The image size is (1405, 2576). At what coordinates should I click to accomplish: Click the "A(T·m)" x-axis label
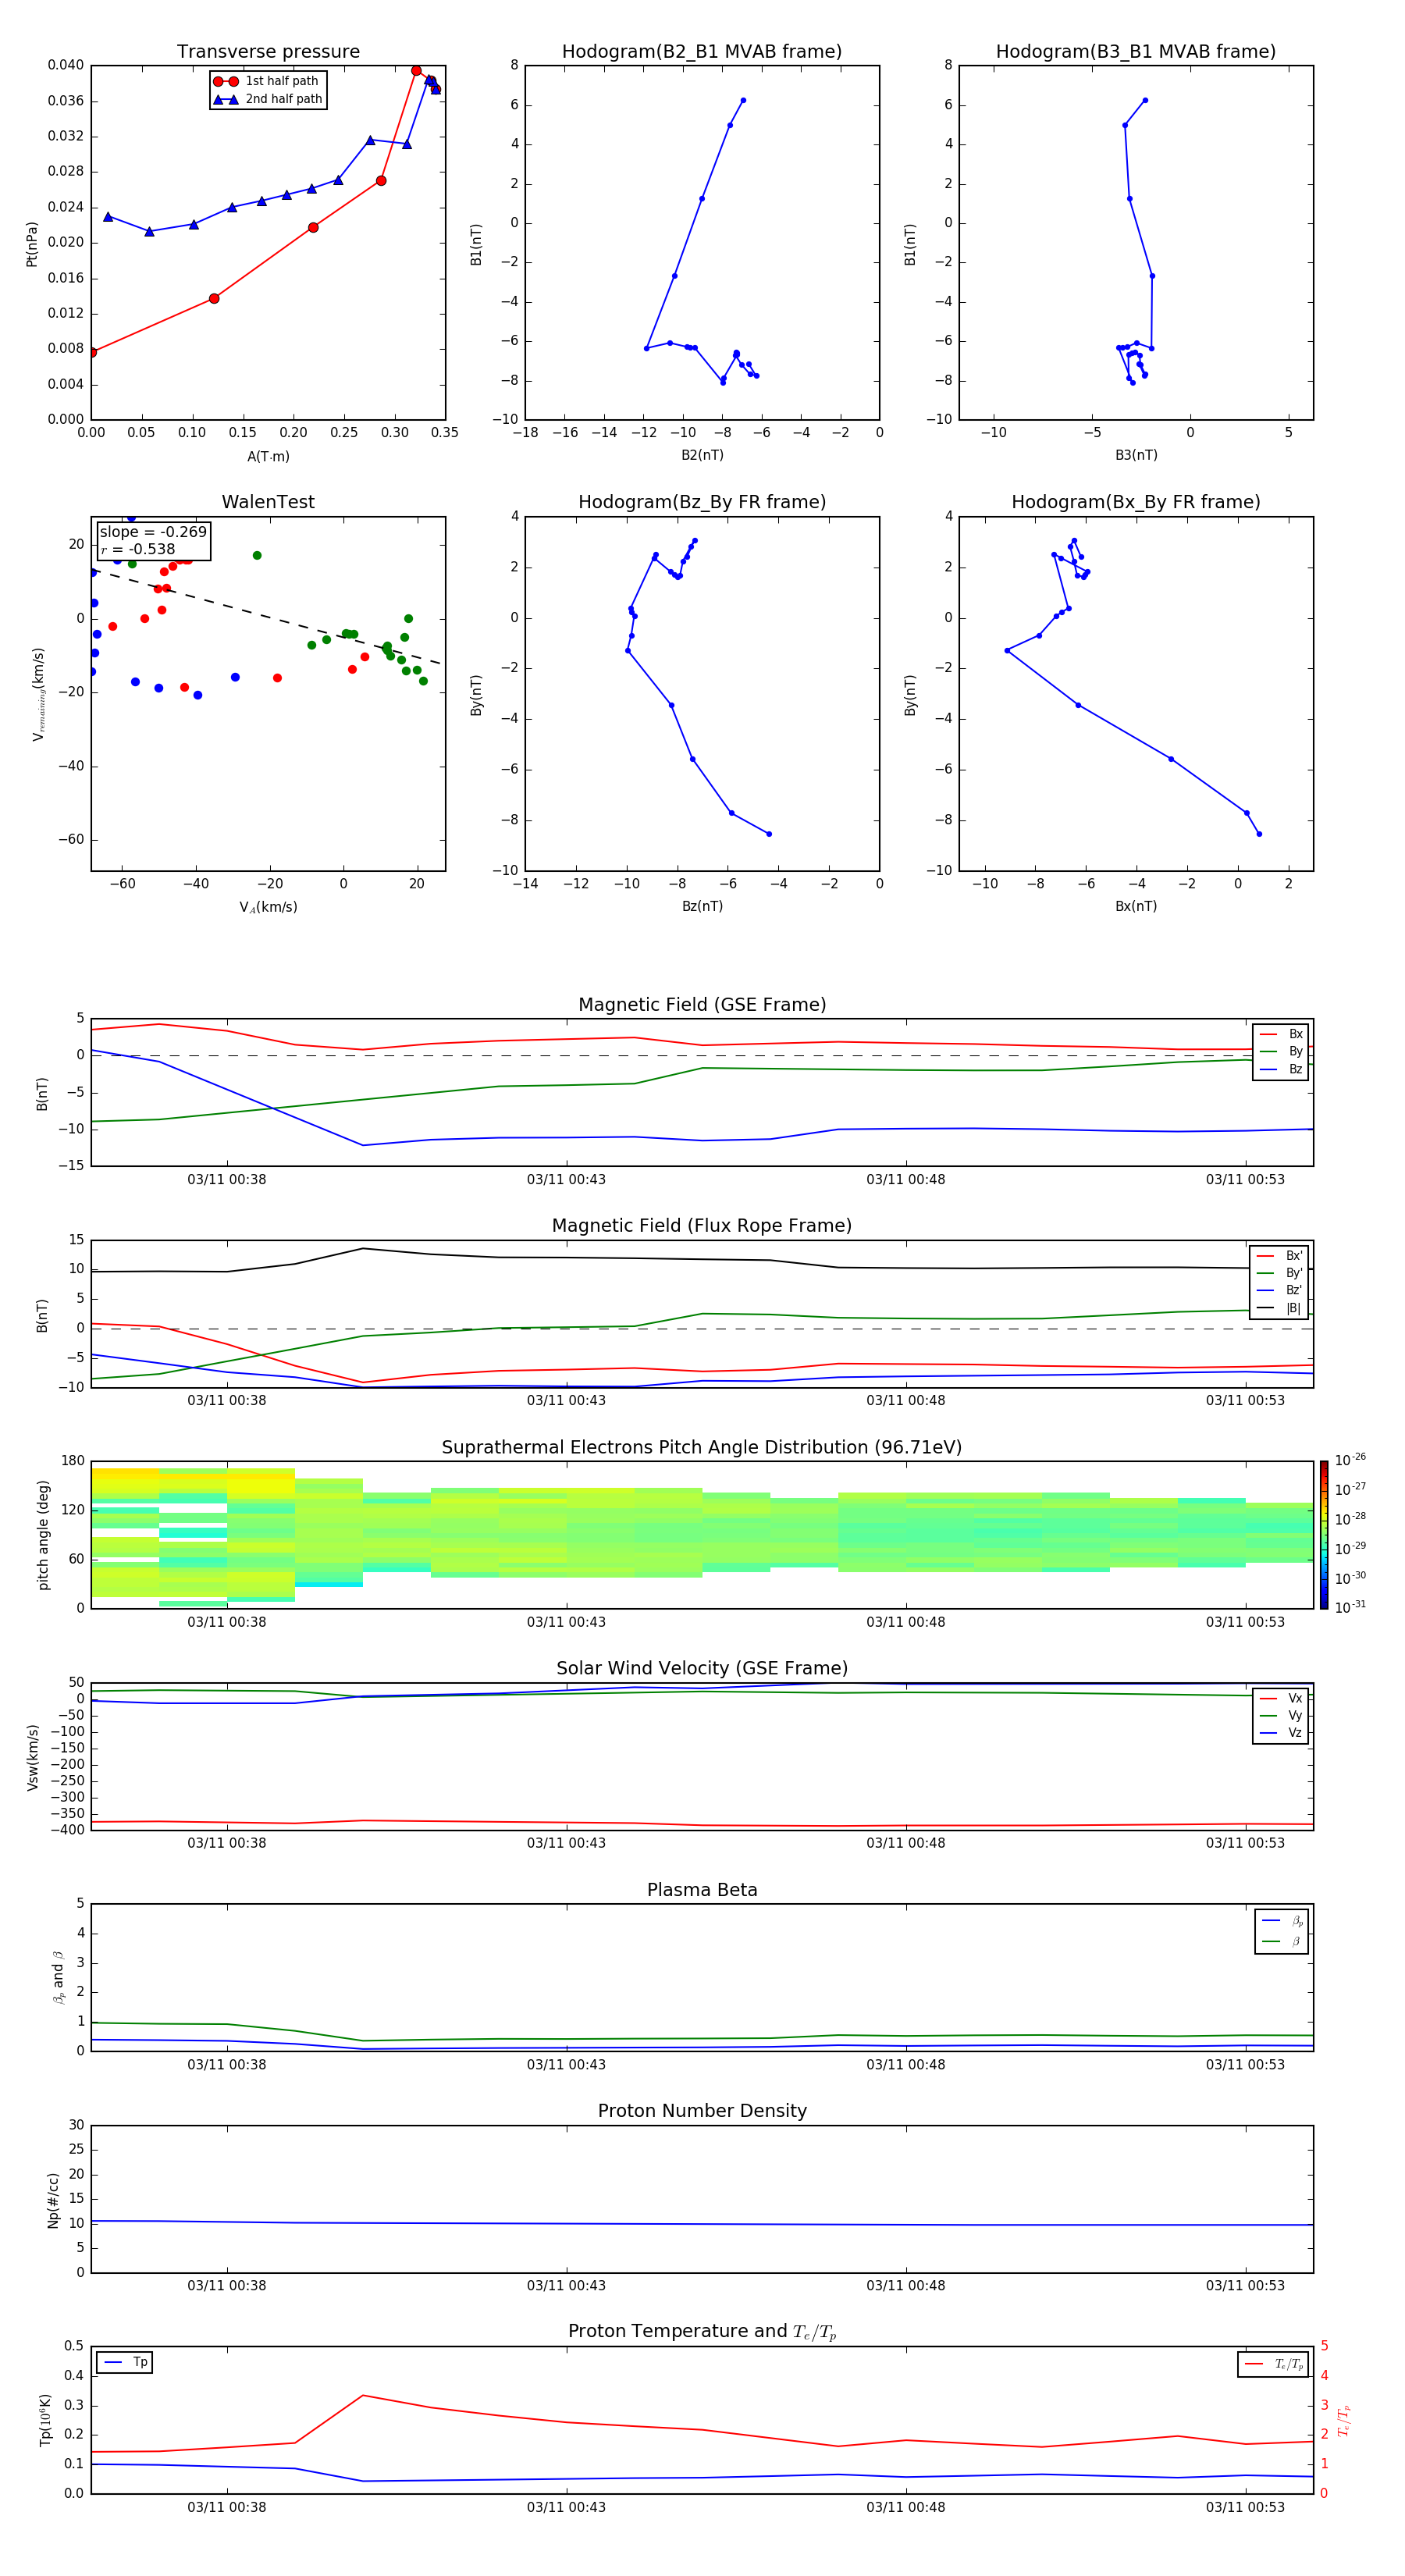click(x=268, y=457)
